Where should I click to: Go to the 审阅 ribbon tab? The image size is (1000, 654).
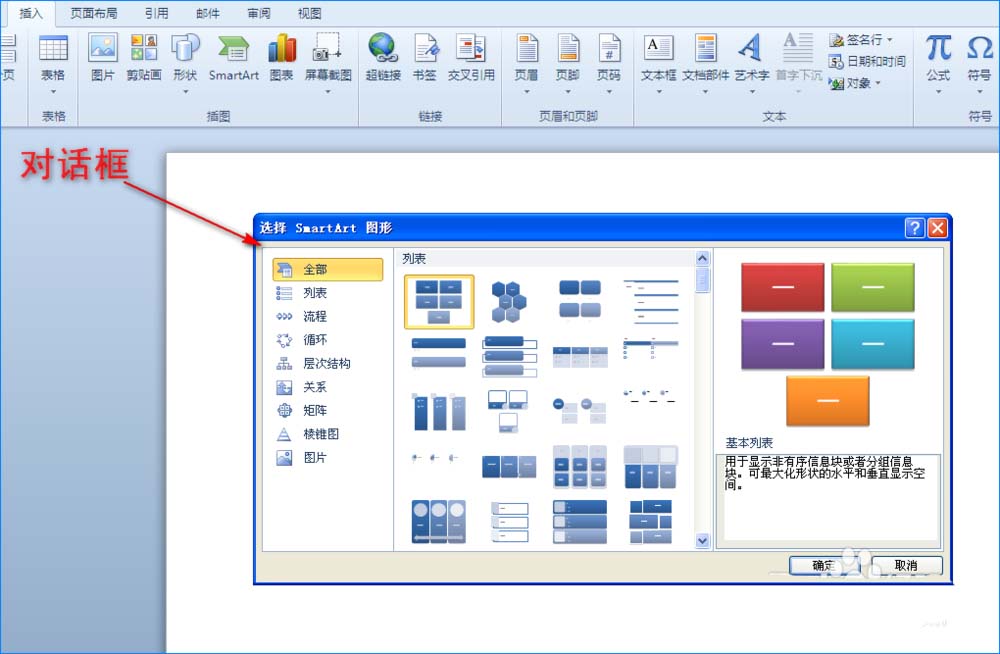(258, 13)
